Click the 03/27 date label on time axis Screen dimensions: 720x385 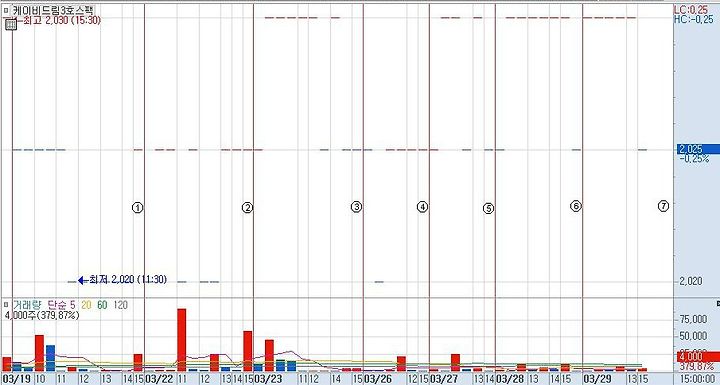click(x=444, y=379)
